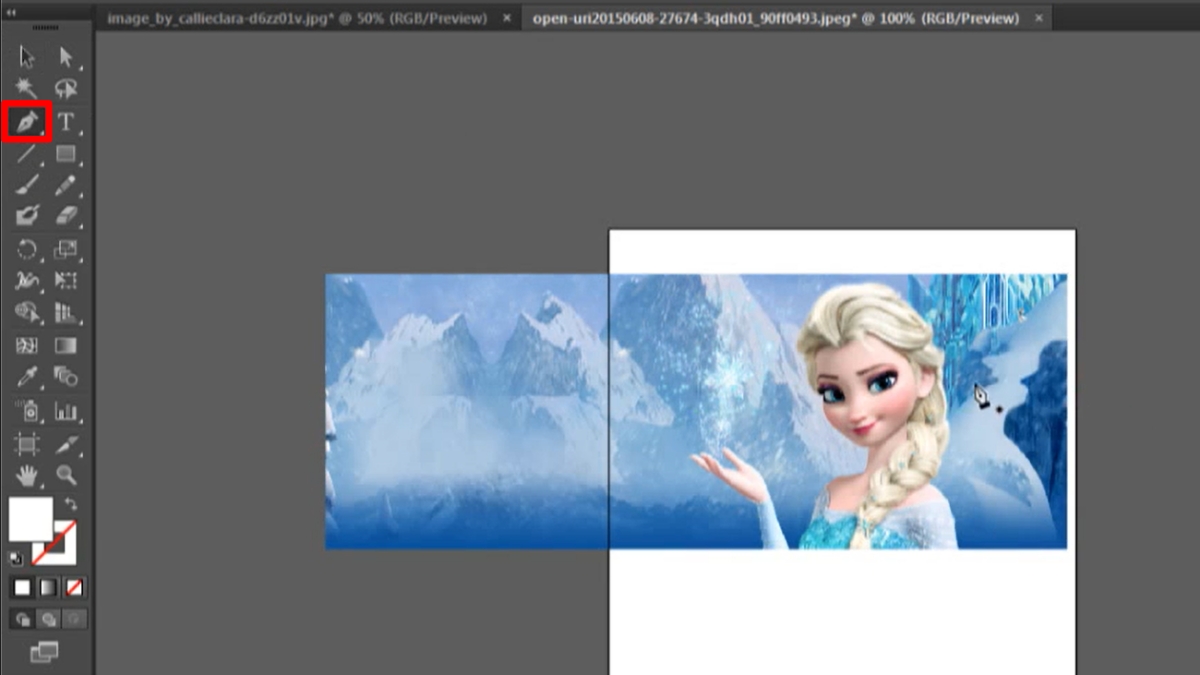This screenshot has height=675, width=1200.
Task: Activate the Hand tool
Action: point(27,474)
